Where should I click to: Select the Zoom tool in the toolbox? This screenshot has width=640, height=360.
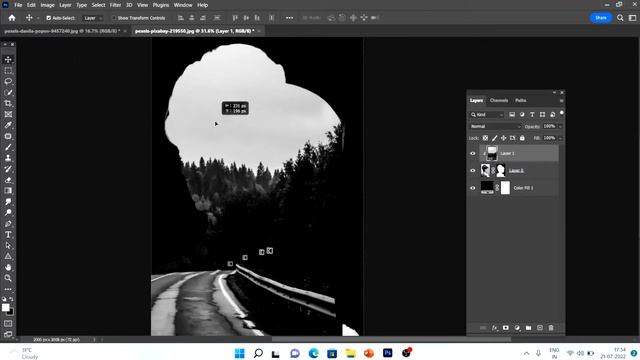8,278
